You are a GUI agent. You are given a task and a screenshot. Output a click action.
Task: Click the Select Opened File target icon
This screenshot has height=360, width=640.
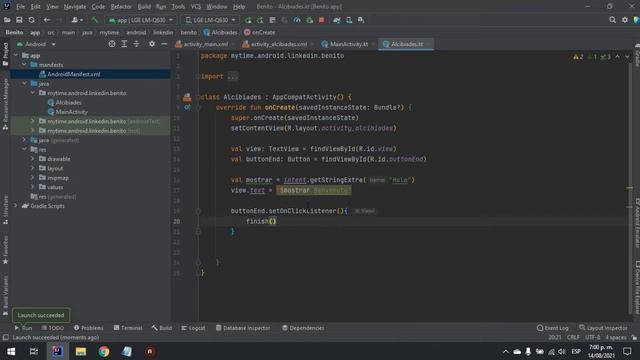pos(112,44)
